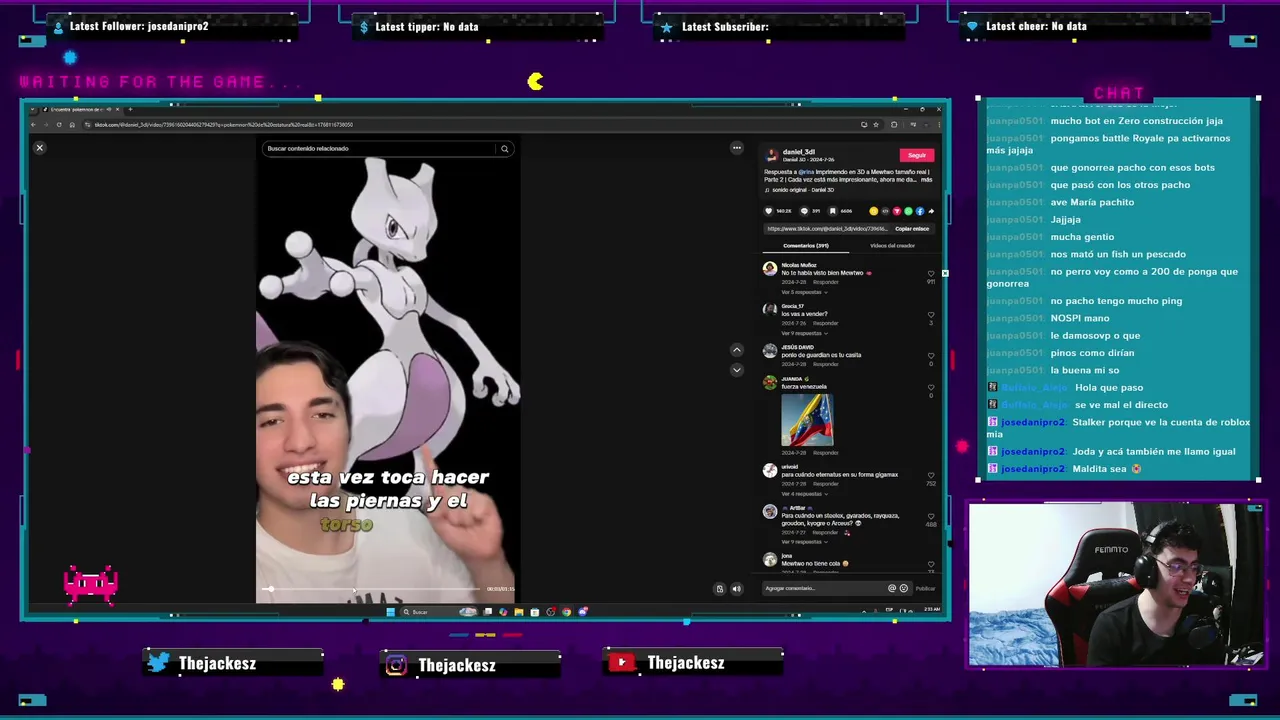This screenshot has width=1280, height=720.
Task: Open File Explorer from the taskbar
Action: click(x=519, y=612)
